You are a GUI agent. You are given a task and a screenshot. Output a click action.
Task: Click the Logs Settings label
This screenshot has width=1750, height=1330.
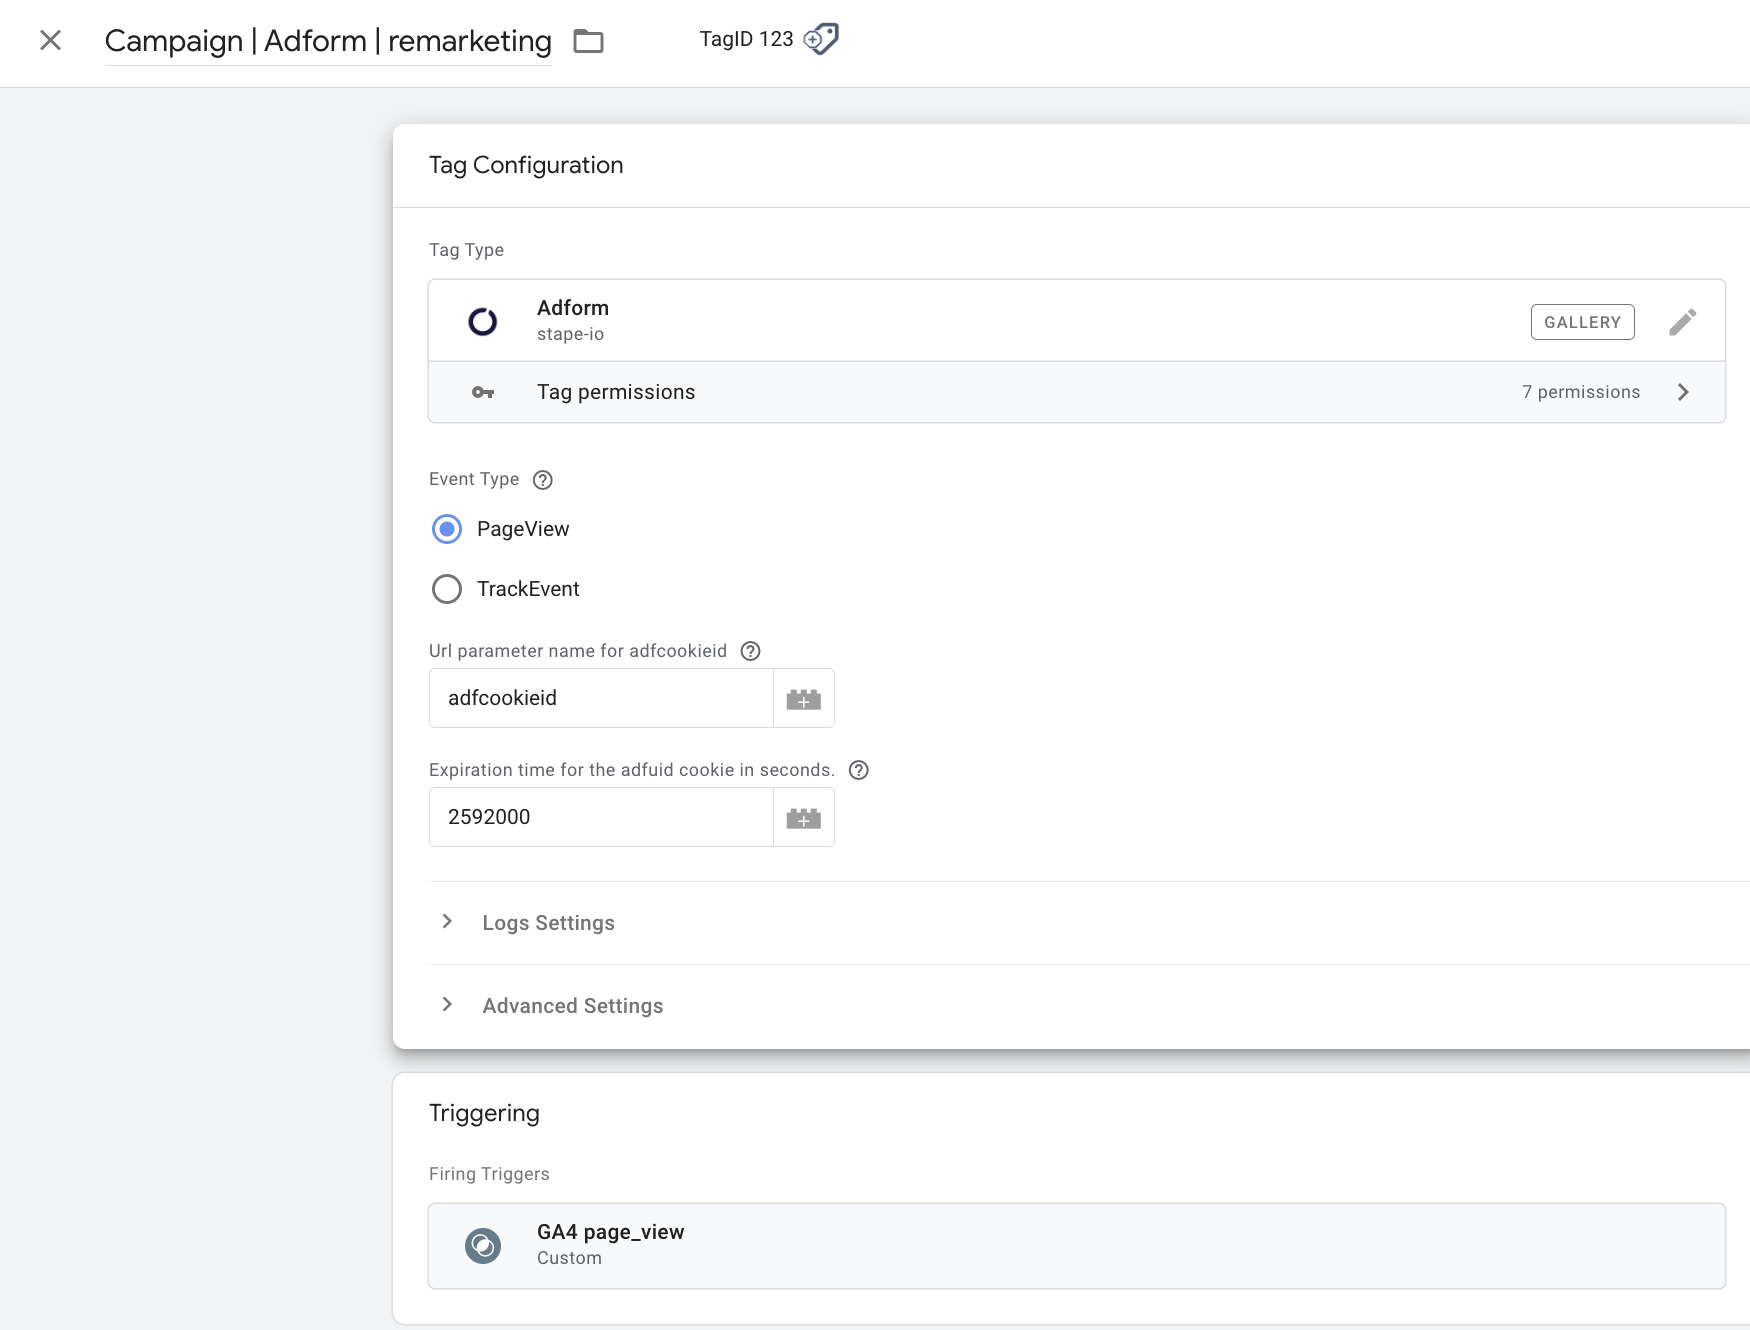pos(548,923)
